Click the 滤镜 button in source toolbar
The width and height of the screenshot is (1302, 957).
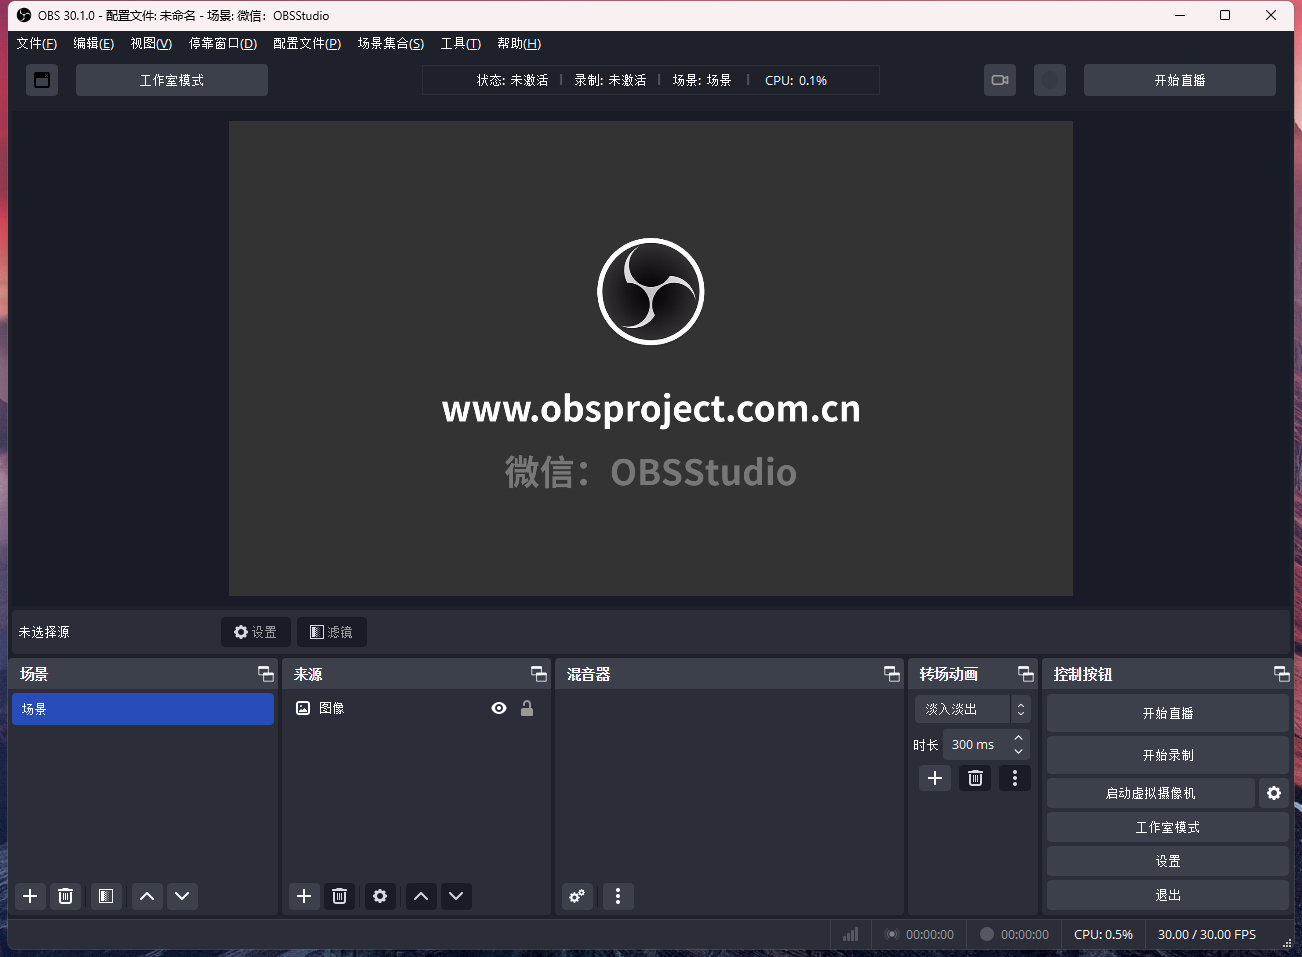pos(332,632)
